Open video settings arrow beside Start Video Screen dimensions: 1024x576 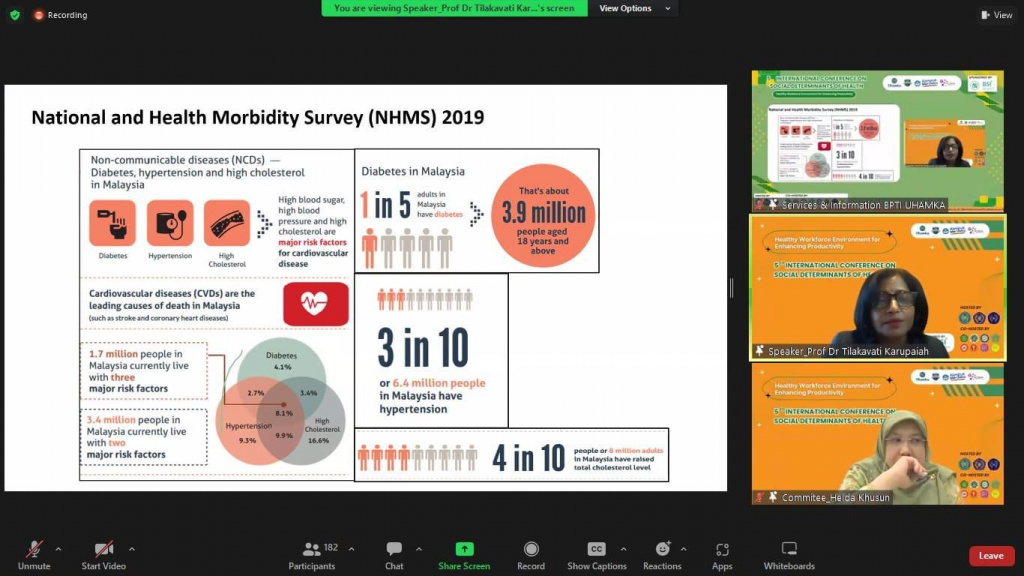(x=131, y=549)
